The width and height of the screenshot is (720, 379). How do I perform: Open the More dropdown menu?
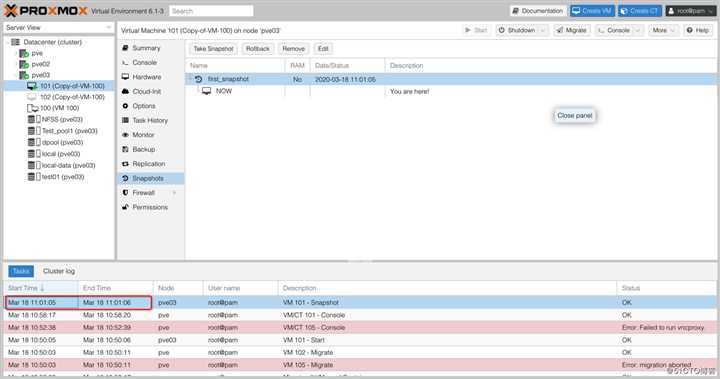pos(663,30)
